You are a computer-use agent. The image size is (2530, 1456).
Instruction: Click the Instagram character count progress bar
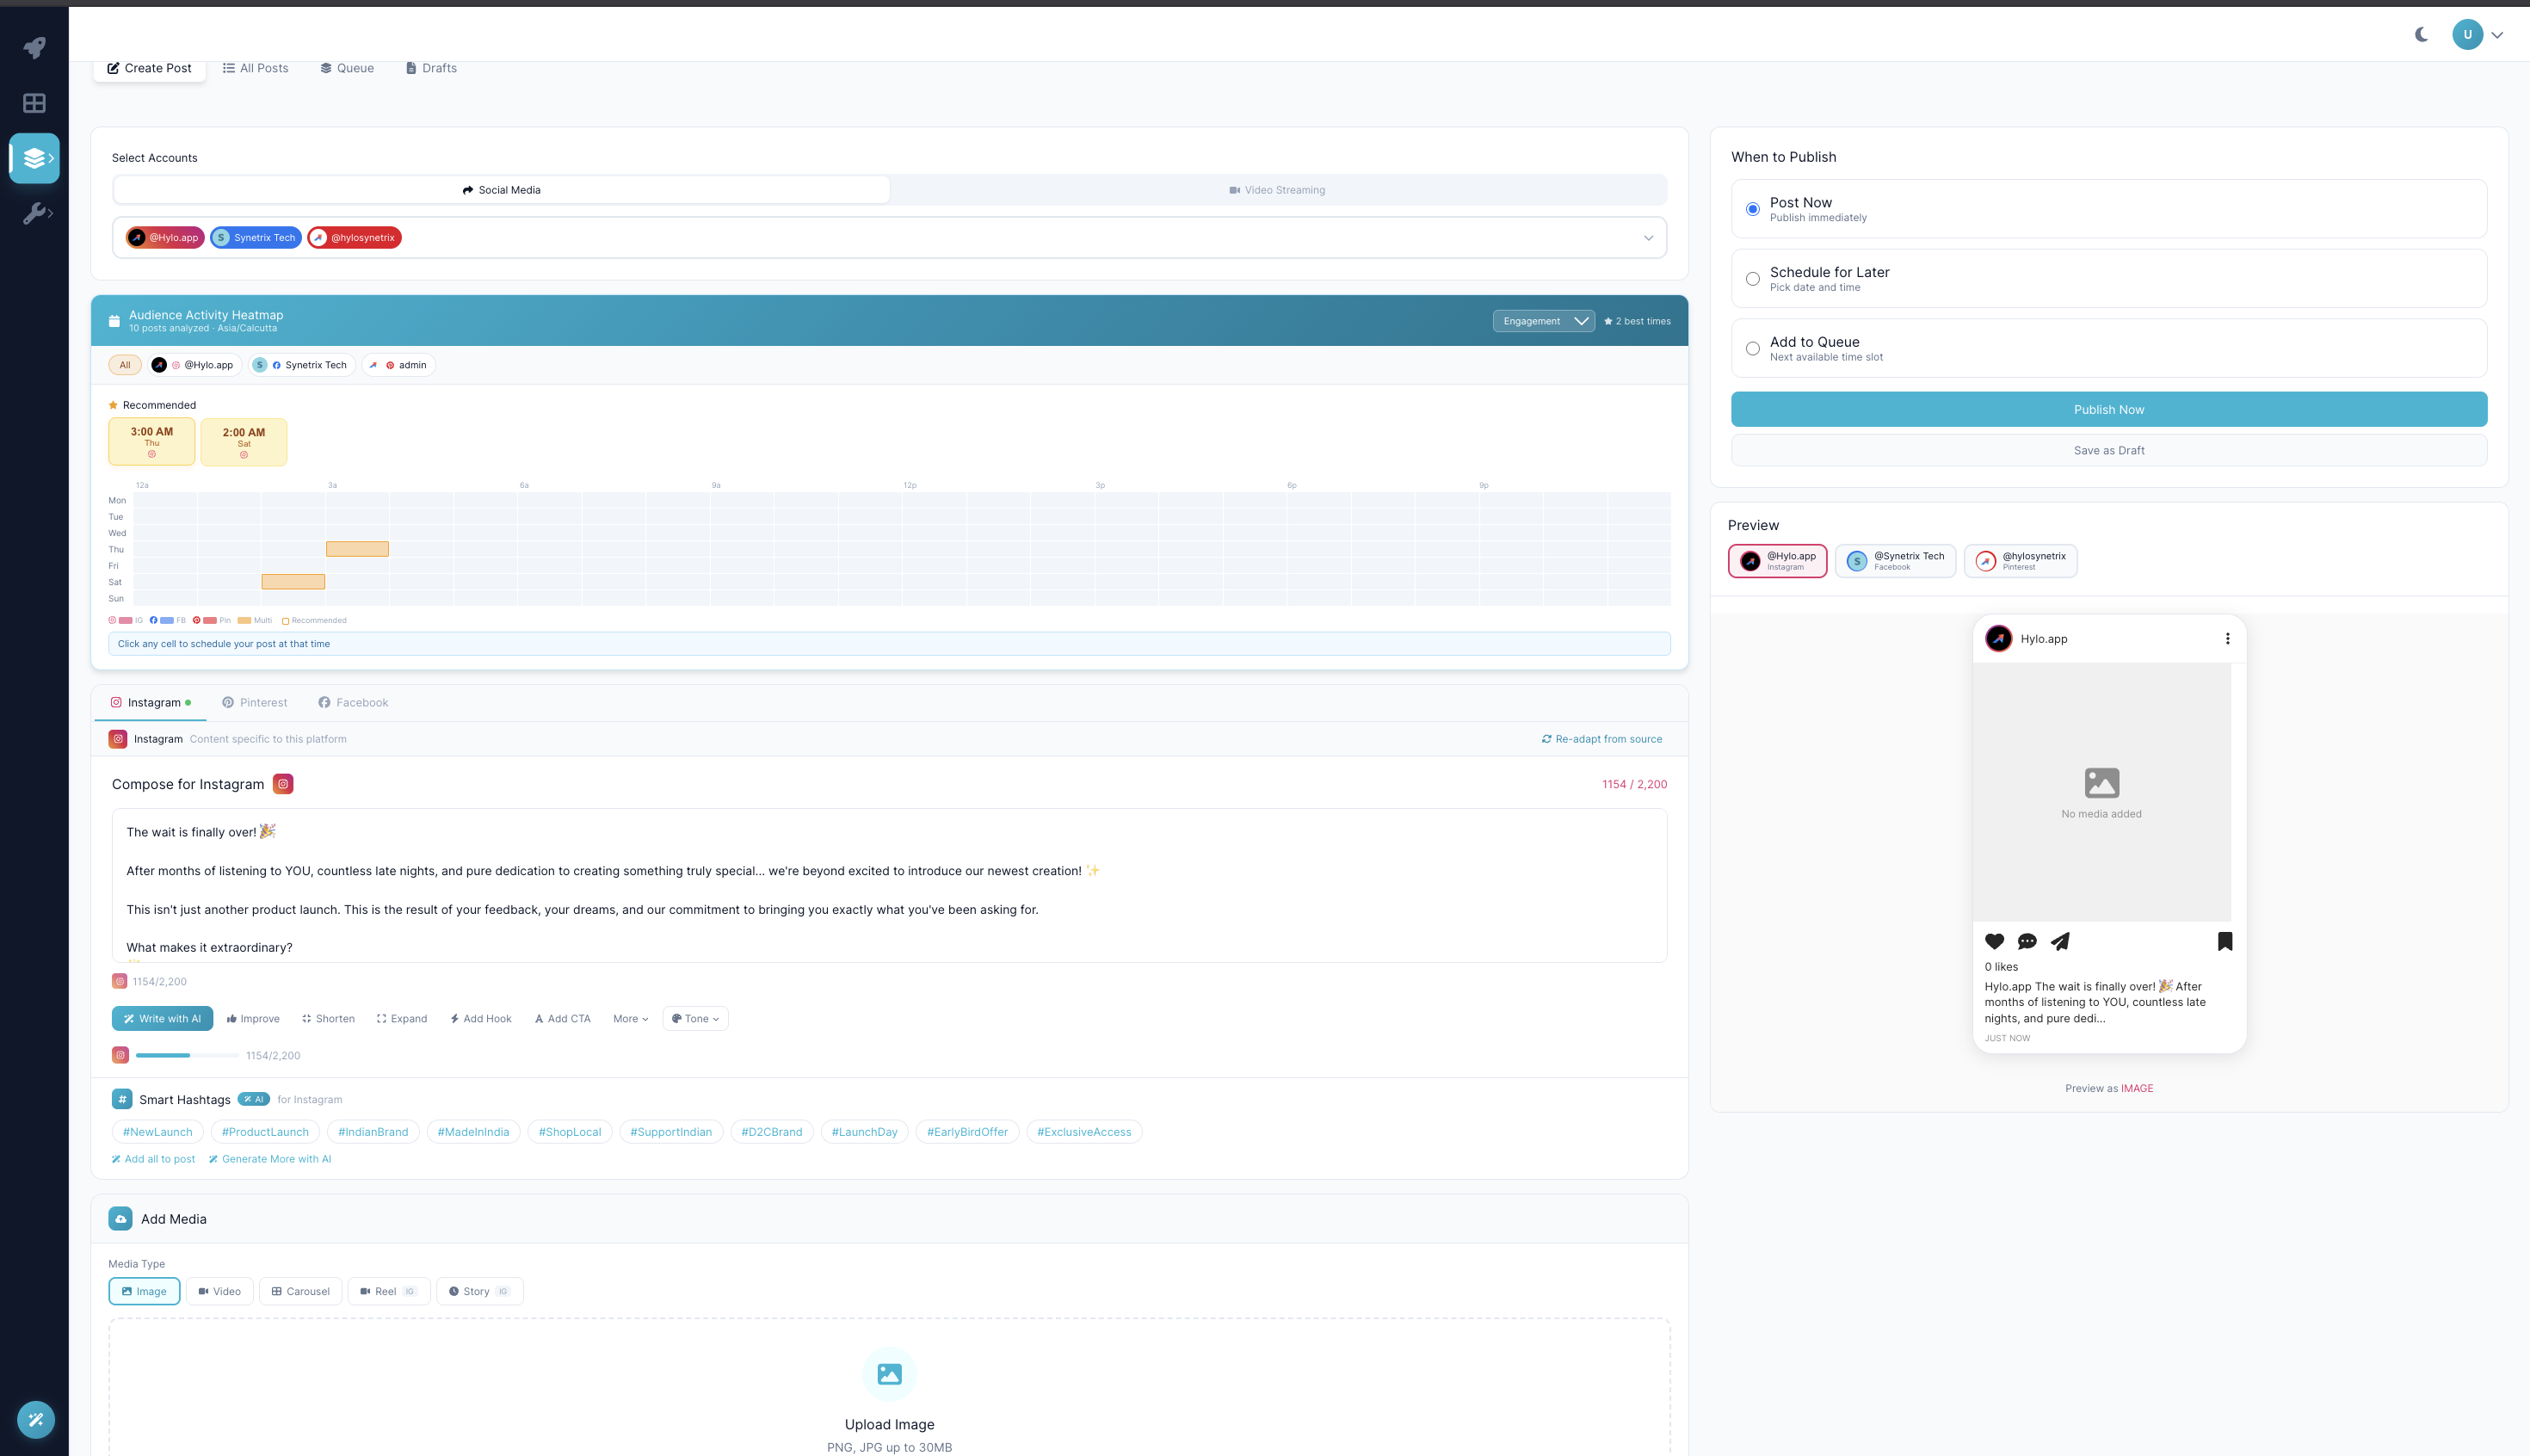(187, 1056)
